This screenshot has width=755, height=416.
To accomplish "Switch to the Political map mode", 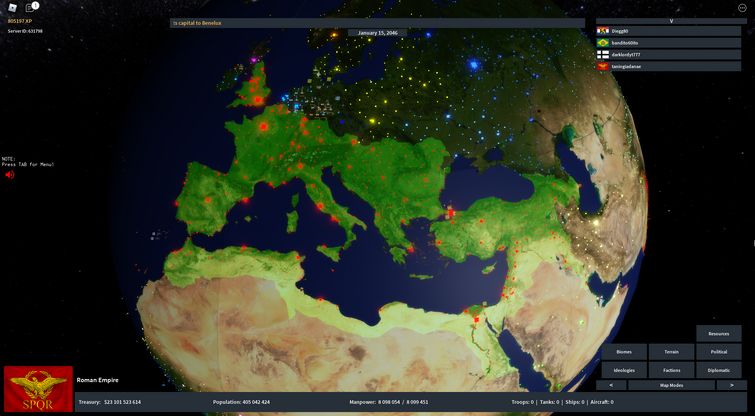I will [718, 352].
